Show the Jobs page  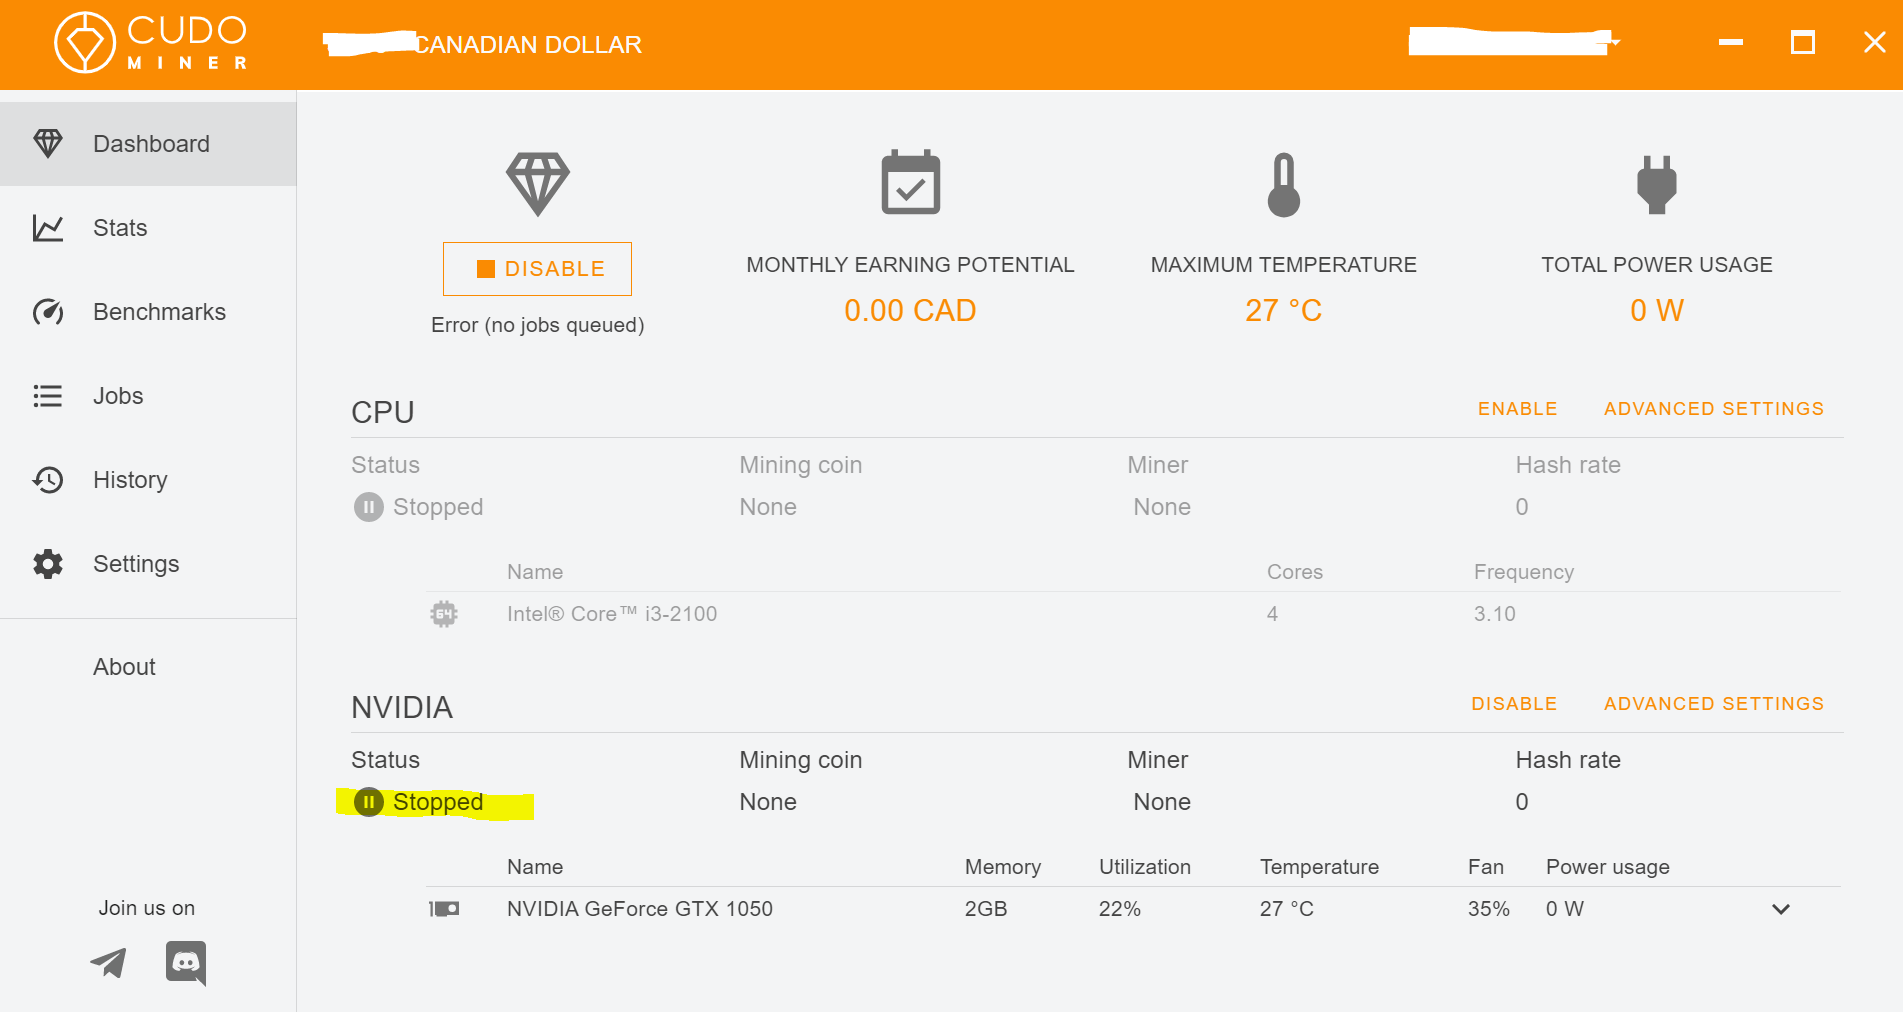click(148, 396)
